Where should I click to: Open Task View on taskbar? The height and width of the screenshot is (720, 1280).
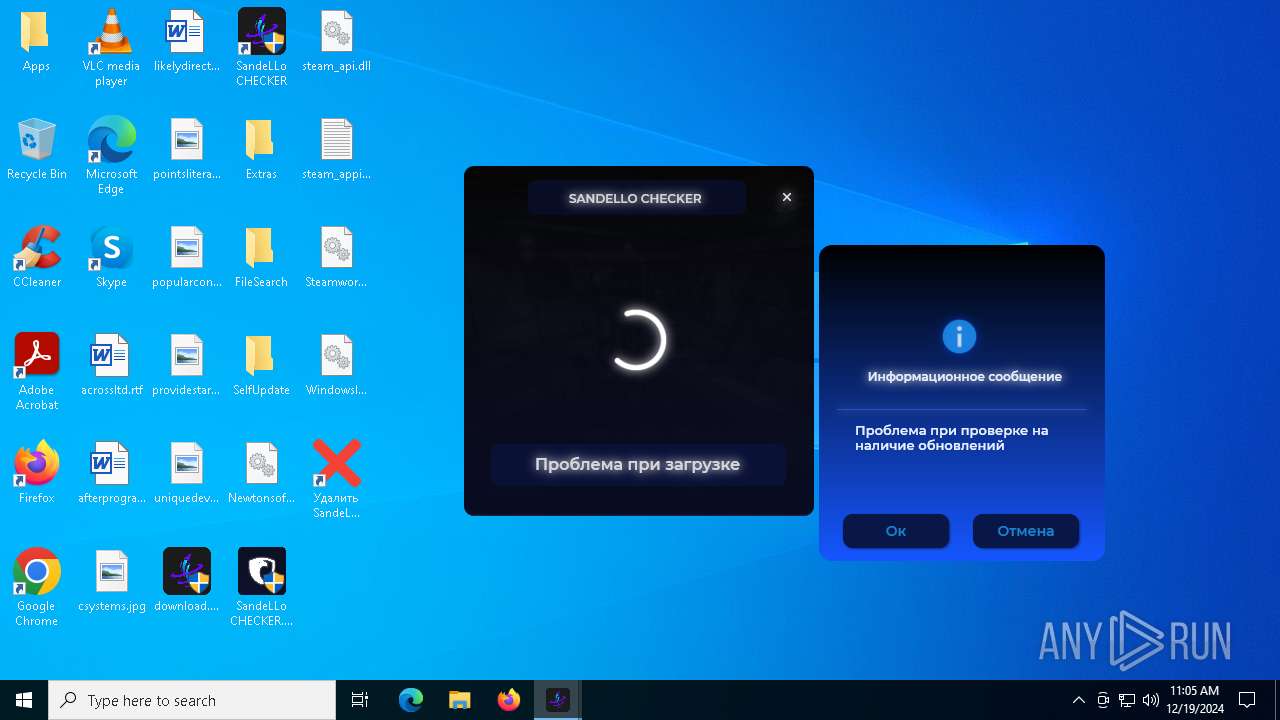(360, 700)
